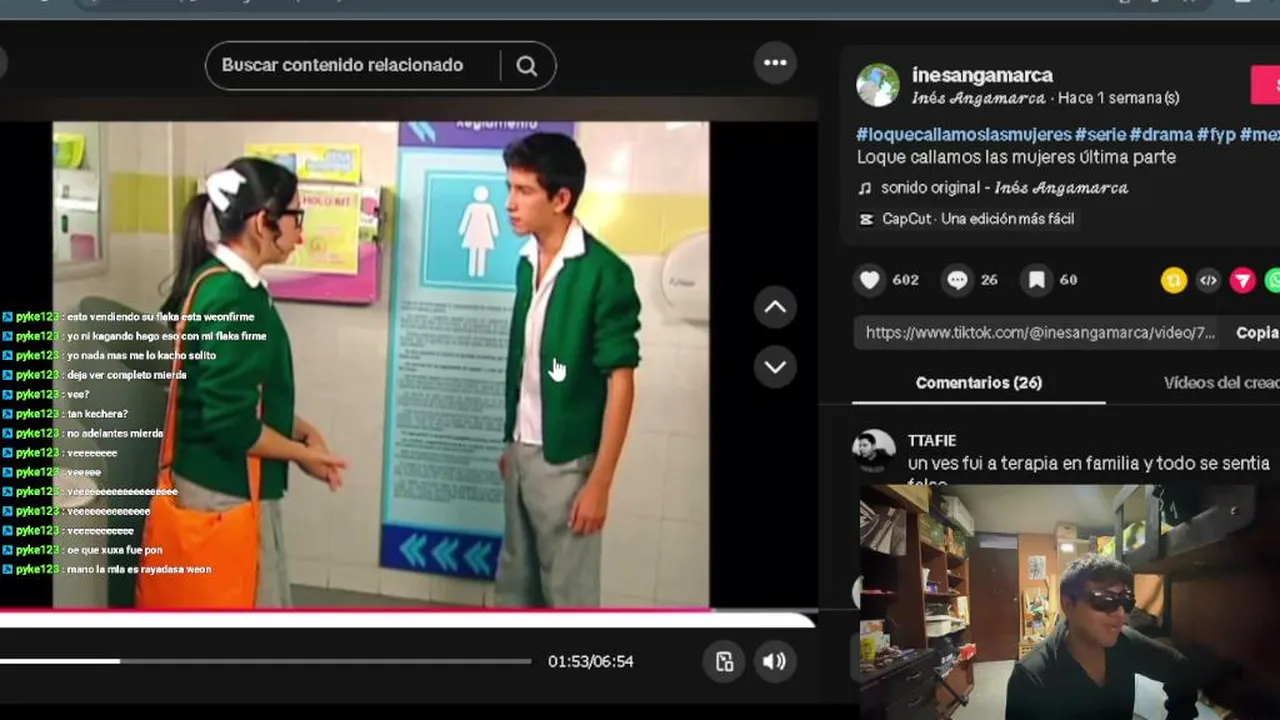Click CapCut Una edición más fácil link
Image resolution: width=1280 pixels, height=720 pixels.
pos(978,219)
